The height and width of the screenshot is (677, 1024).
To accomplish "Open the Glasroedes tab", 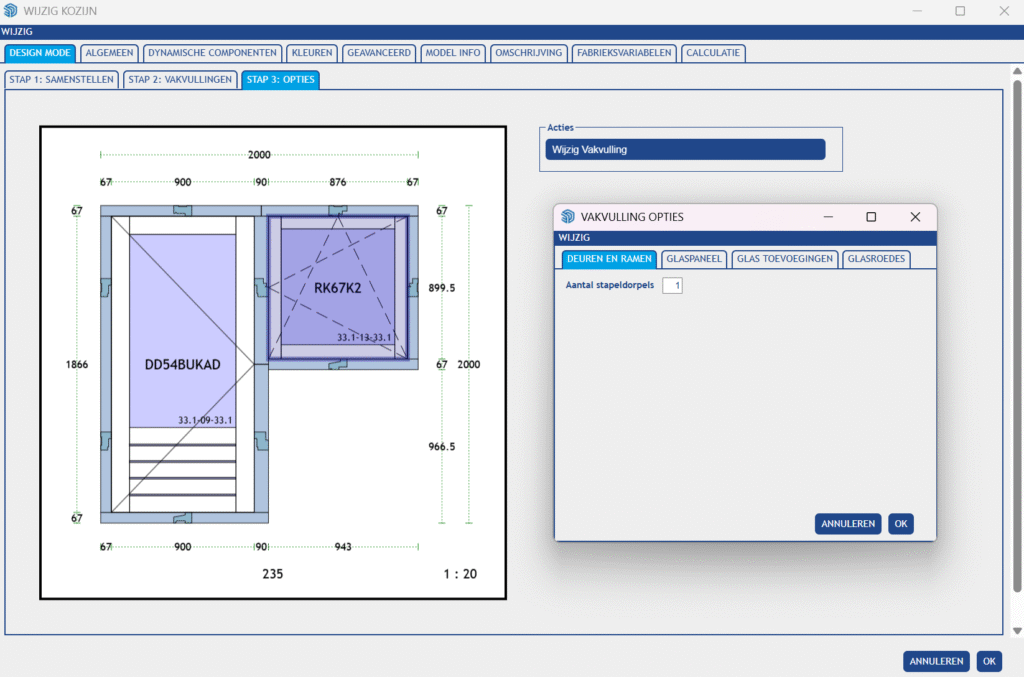I will [x=876, y=259].
